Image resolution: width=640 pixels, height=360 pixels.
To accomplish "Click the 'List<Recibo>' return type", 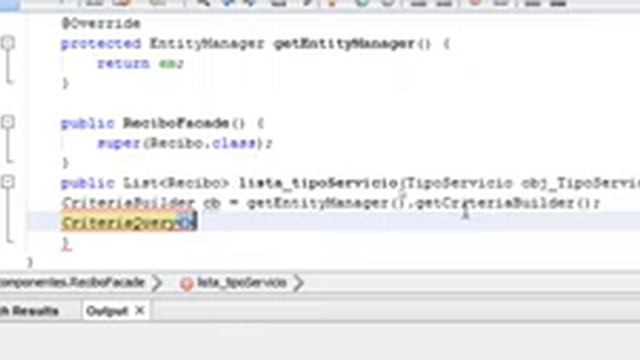I will click(176, 183).
